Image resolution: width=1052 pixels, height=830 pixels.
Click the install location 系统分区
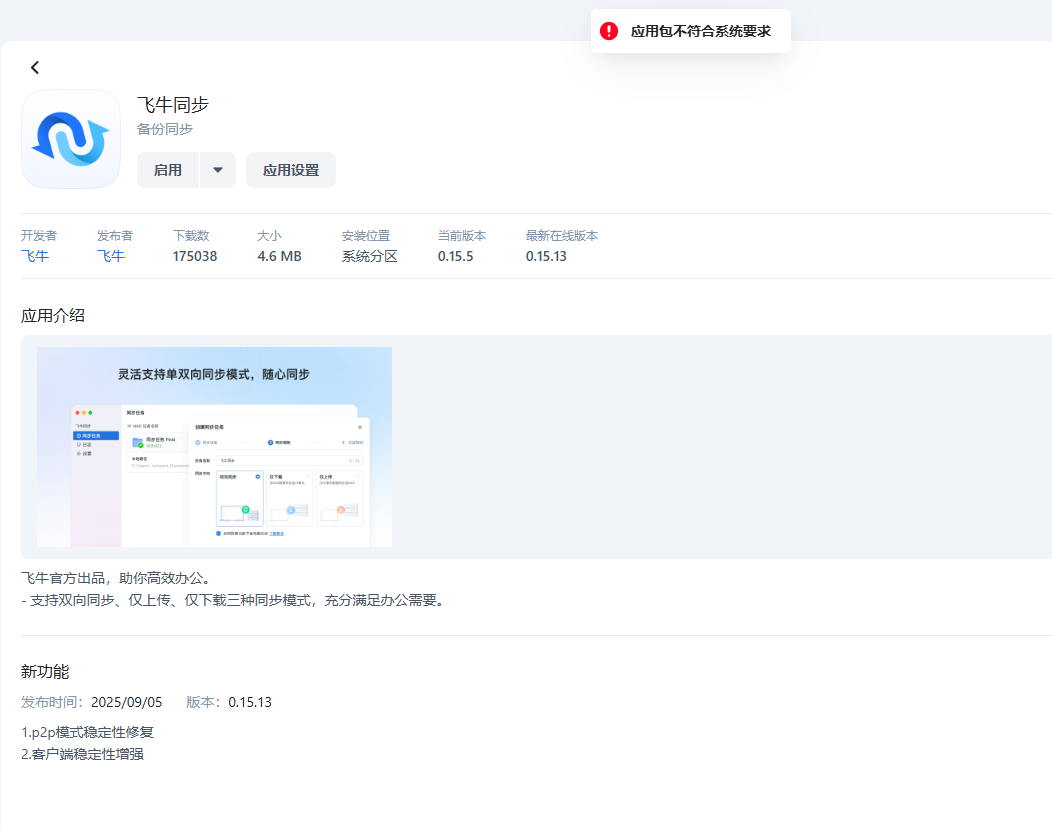[370, 256]
